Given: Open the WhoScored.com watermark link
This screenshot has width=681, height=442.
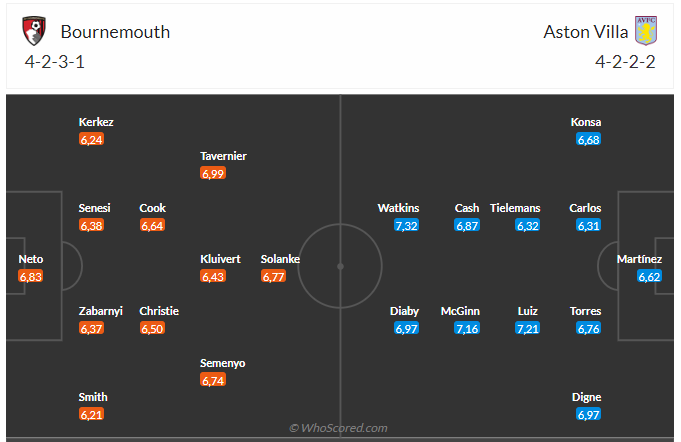Looking at the screenshot, I should click(338, 428).
